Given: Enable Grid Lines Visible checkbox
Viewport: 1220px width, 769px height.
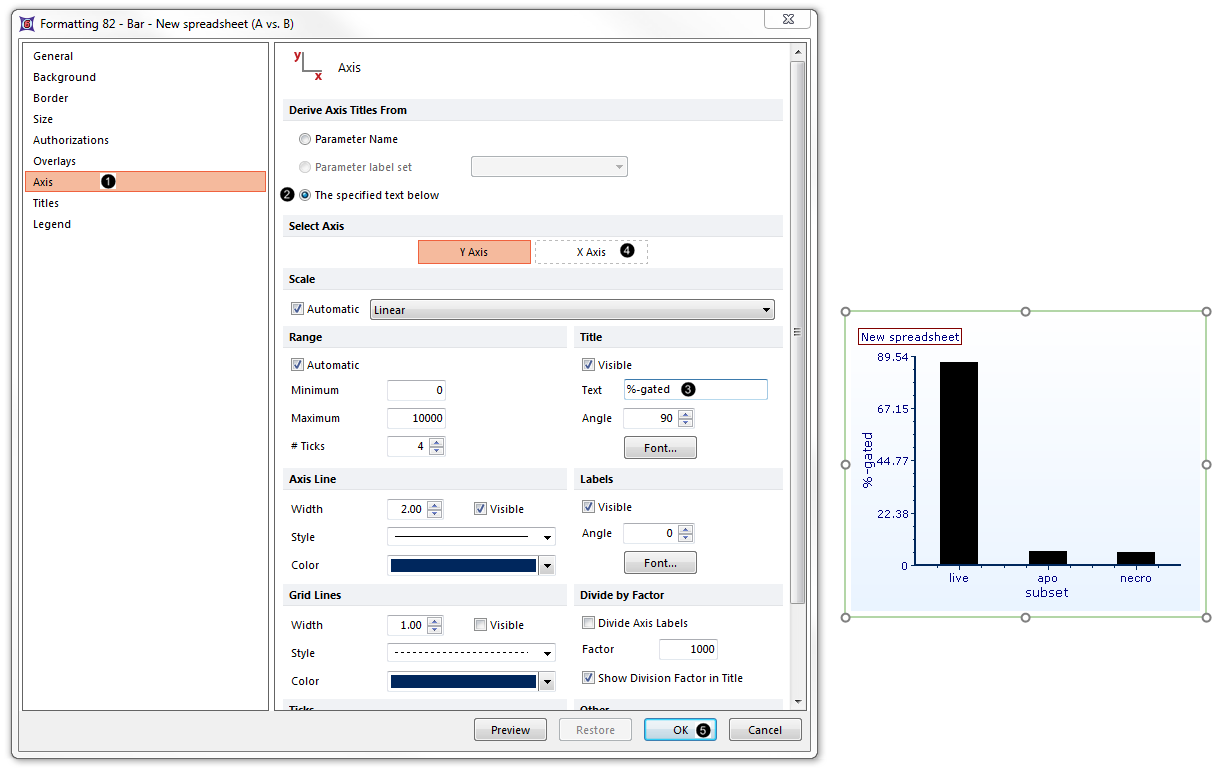Looking at the screenshot, I should click(x=481, y=625).
